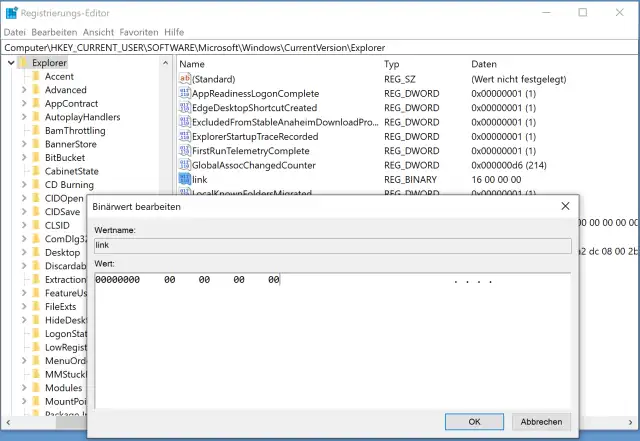Click the ExcludedFromStableAnaheim DWORD icon
This screenshot has width=640, height=441.
coord(185,122)
